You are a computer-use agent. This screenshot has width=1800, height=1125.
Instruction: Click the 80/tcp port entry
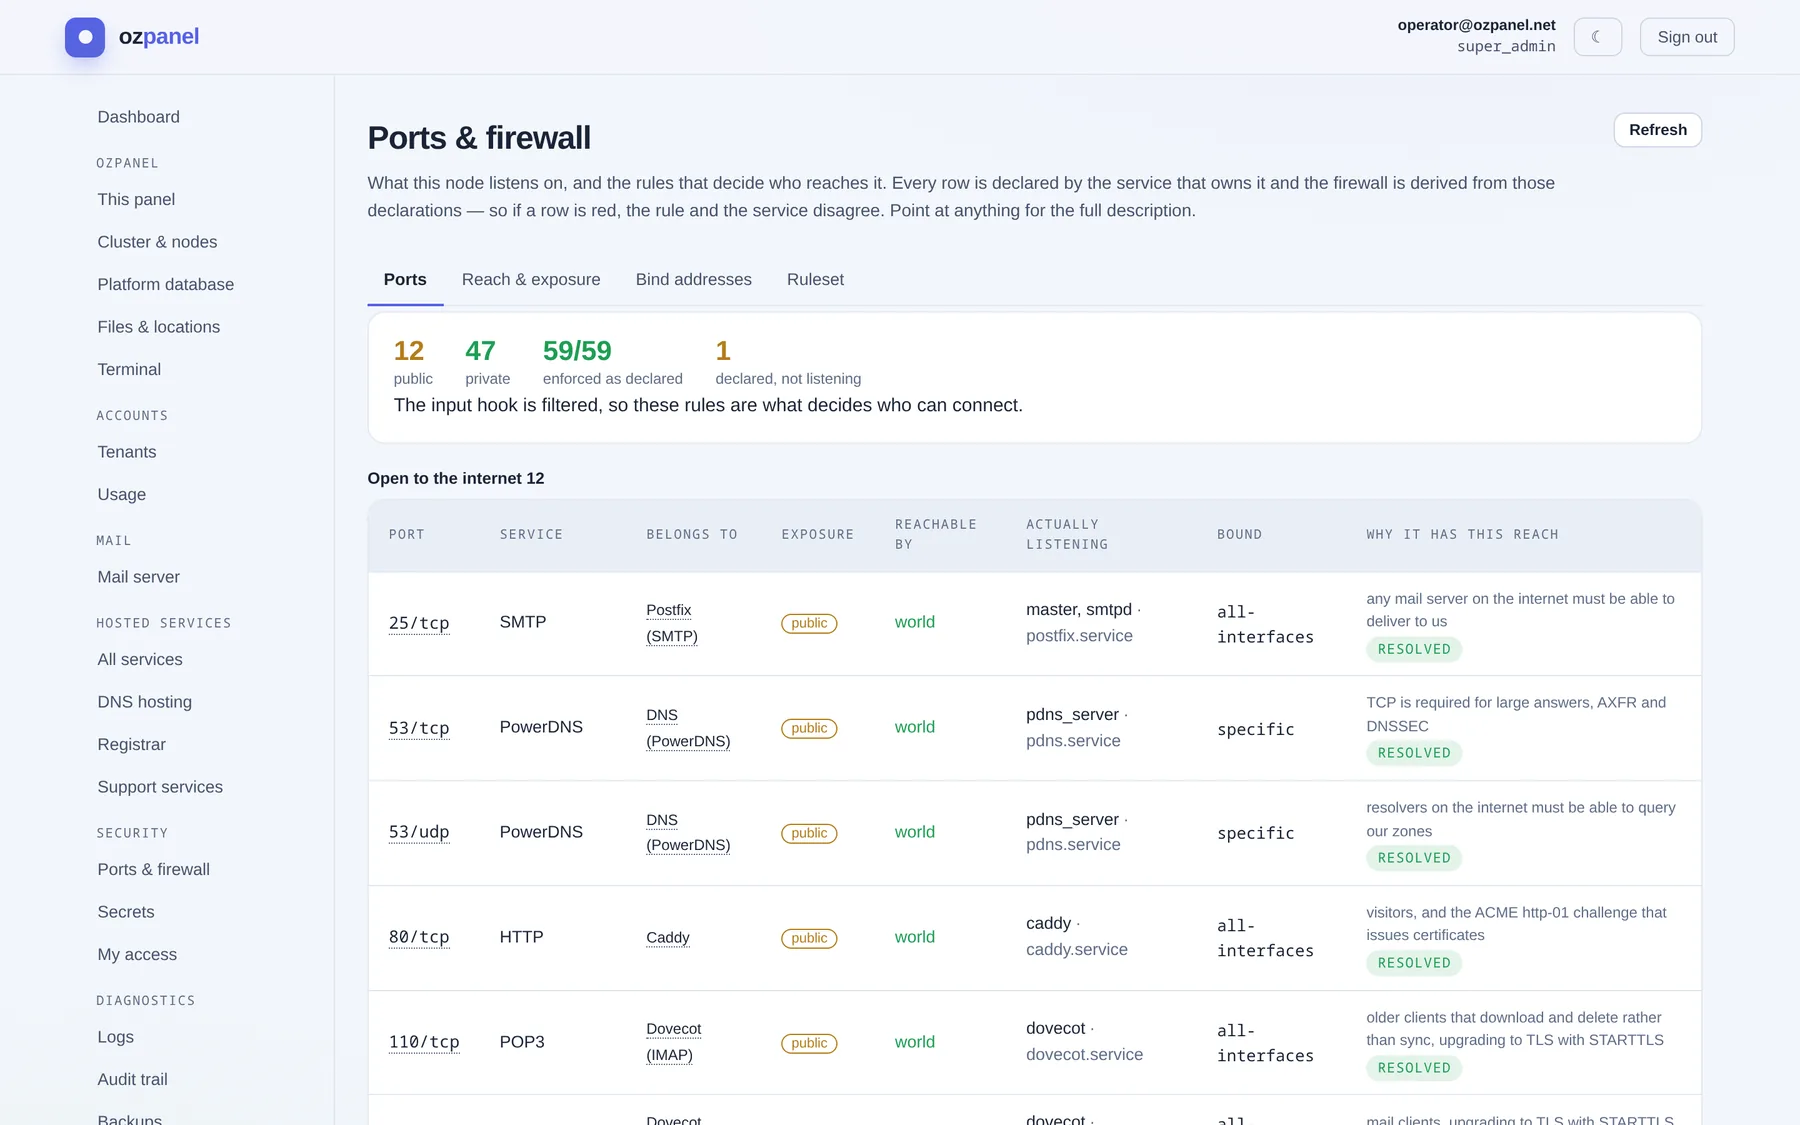[419, 937]
